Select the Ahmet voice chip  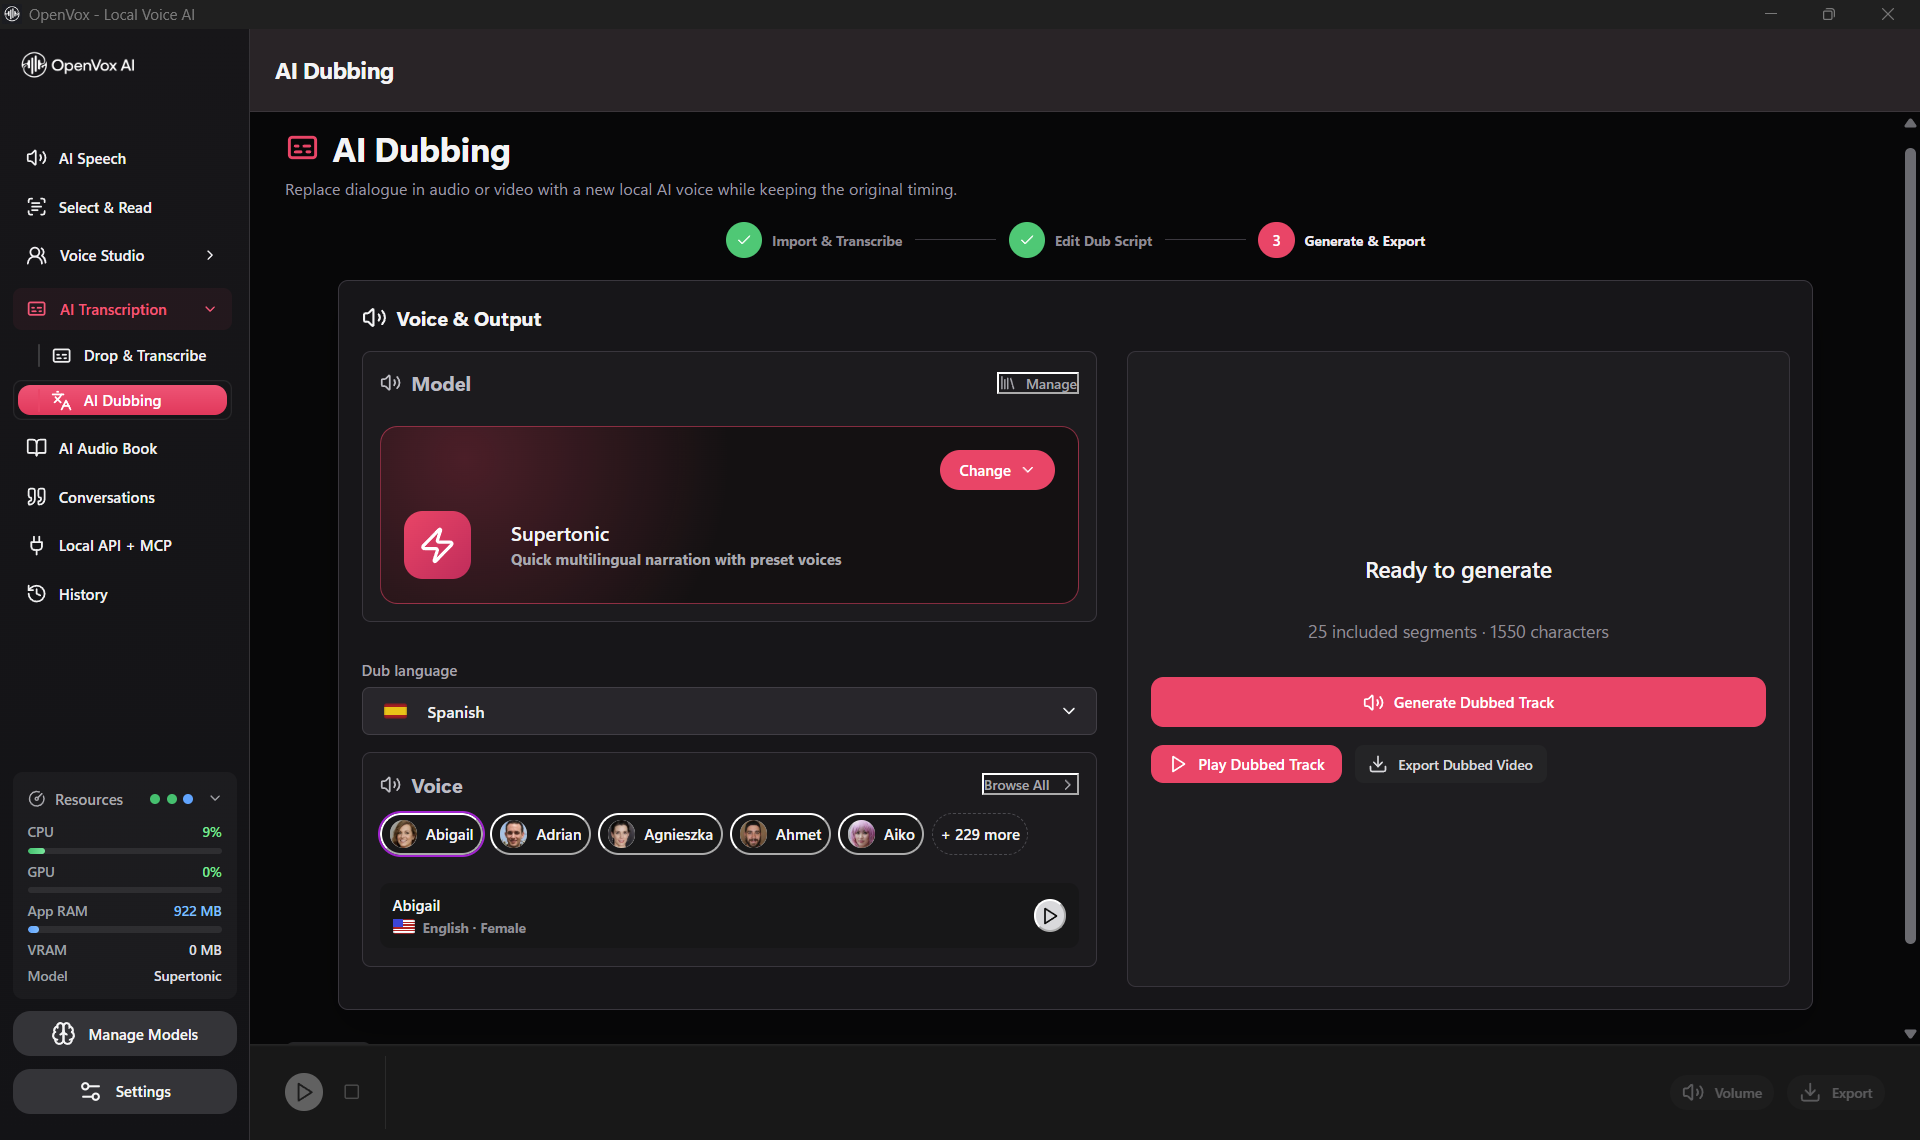[780, 834]
